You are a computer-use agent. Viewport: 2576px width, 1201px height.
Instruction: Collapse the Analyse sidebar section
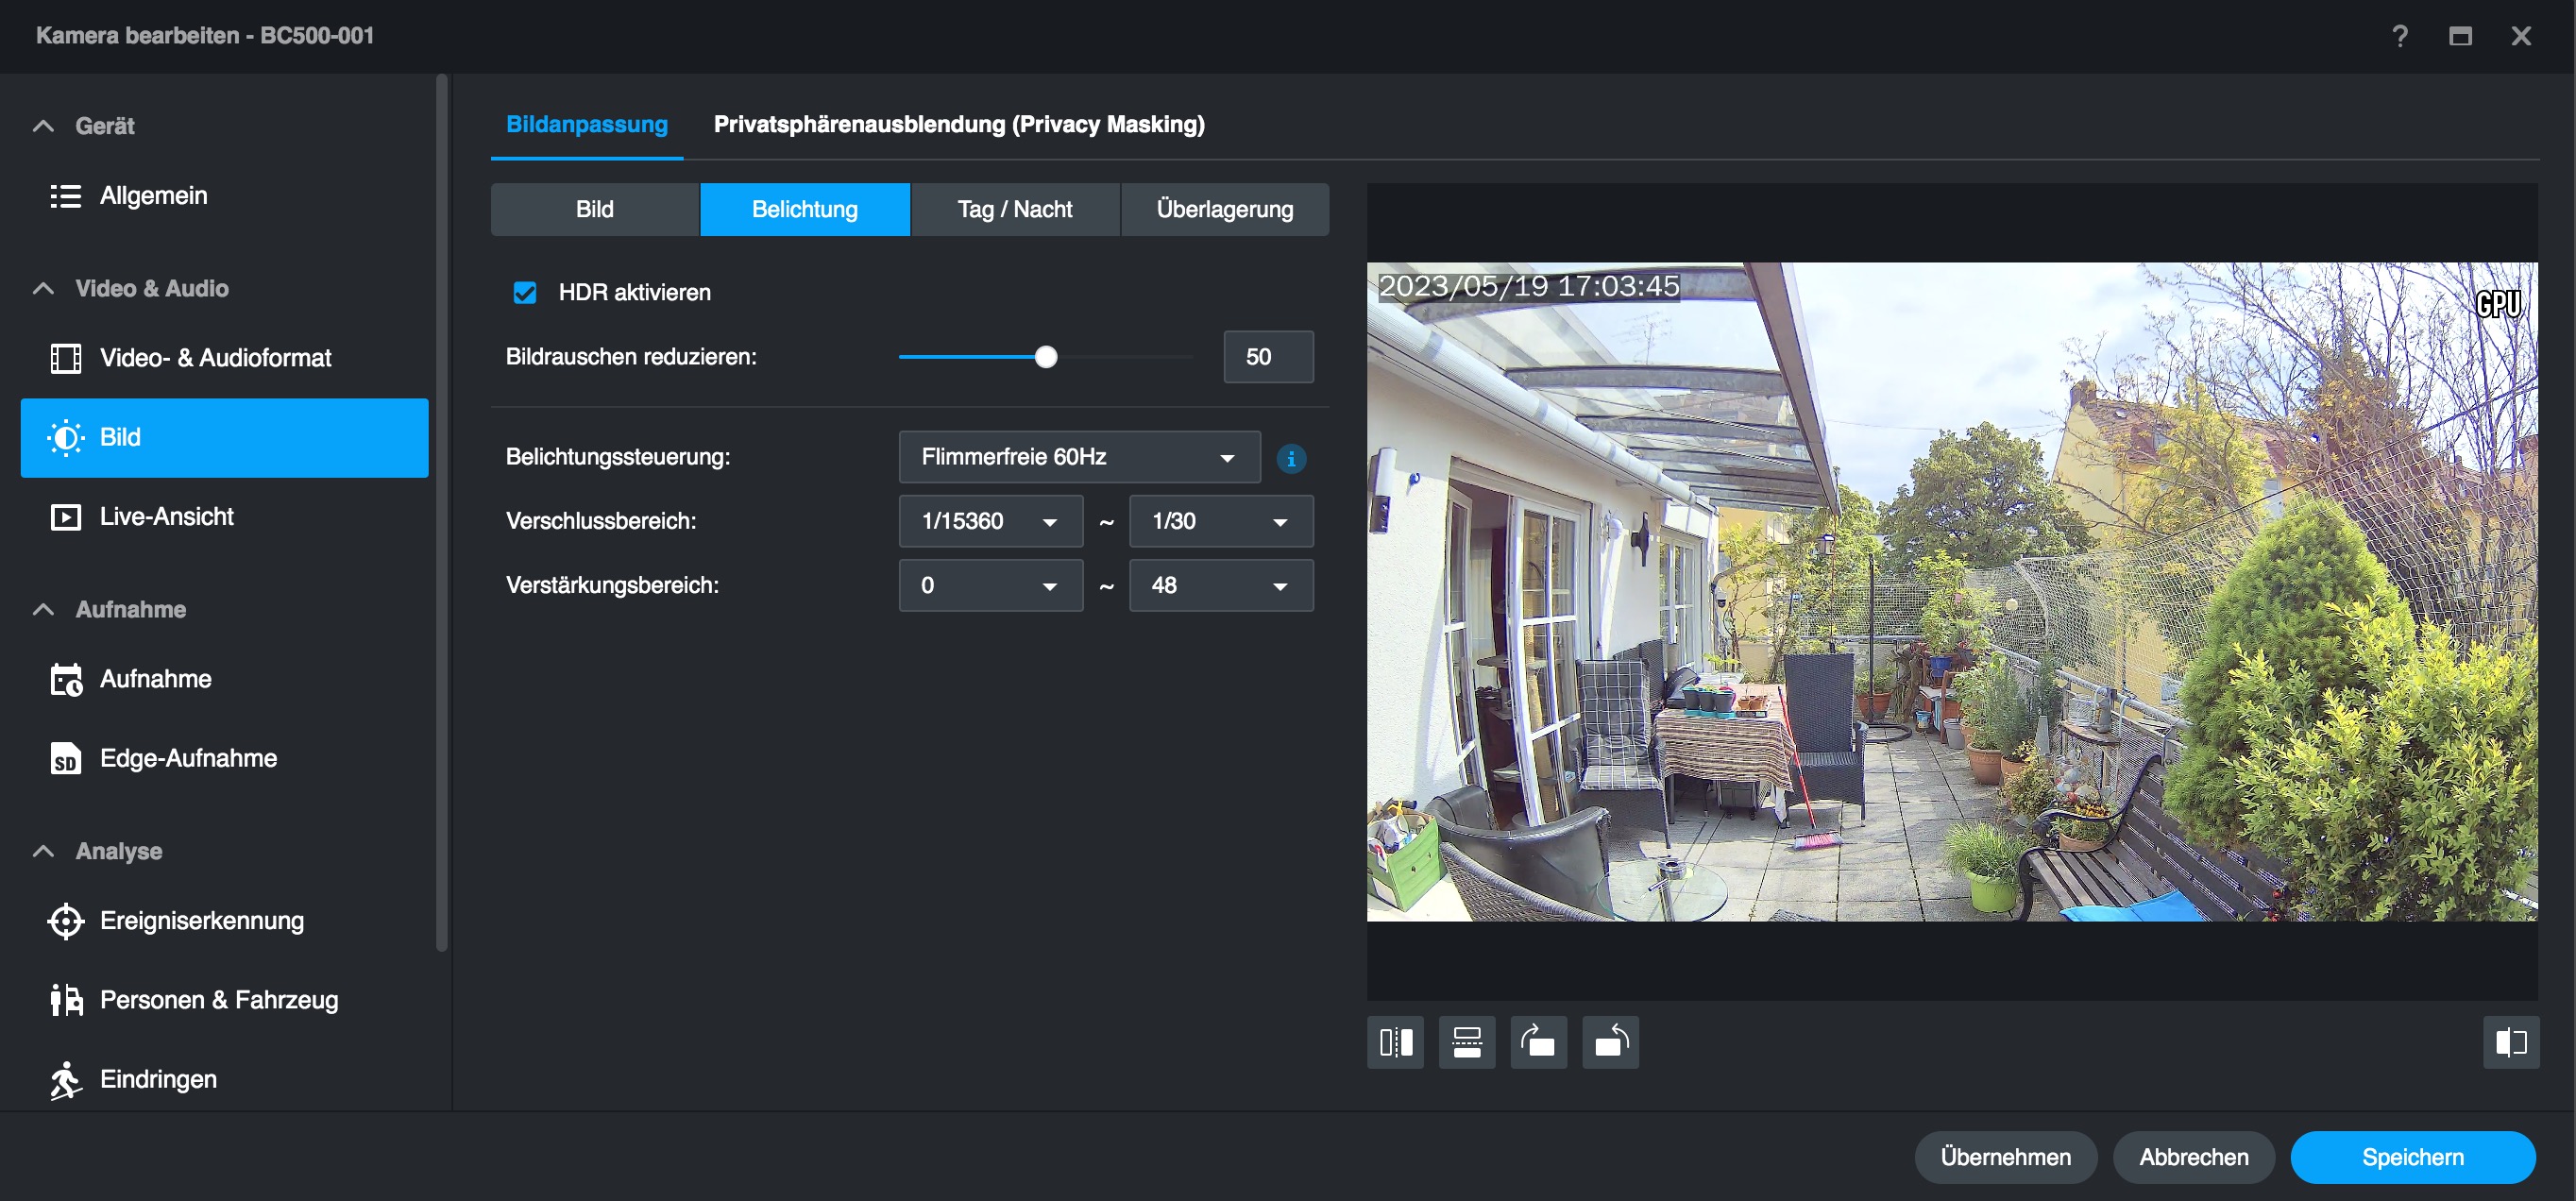point(43,851)
